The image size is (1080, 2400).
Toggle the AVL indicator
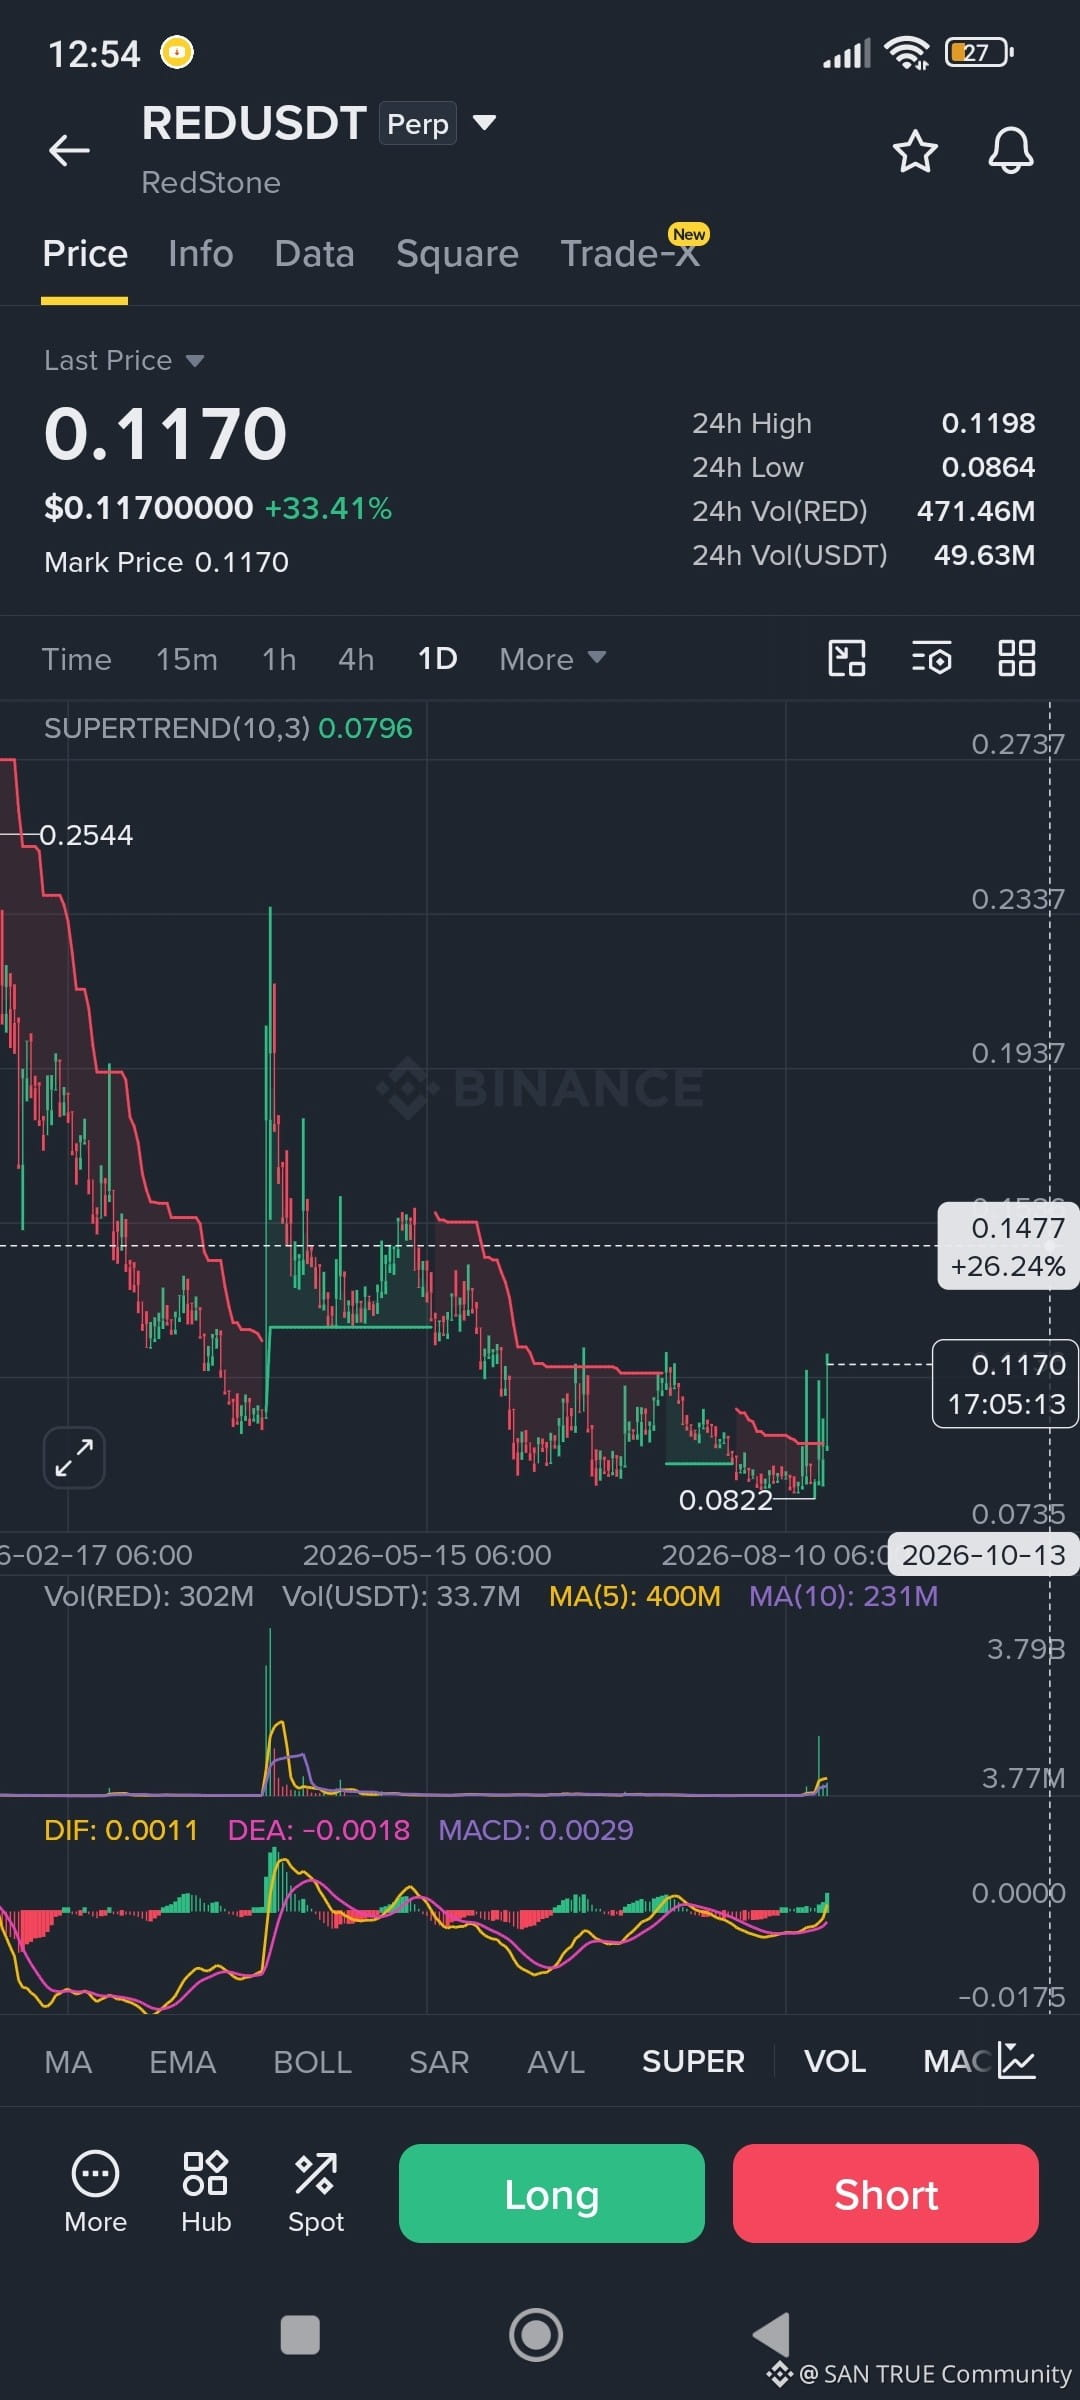tap(556, 2062)
